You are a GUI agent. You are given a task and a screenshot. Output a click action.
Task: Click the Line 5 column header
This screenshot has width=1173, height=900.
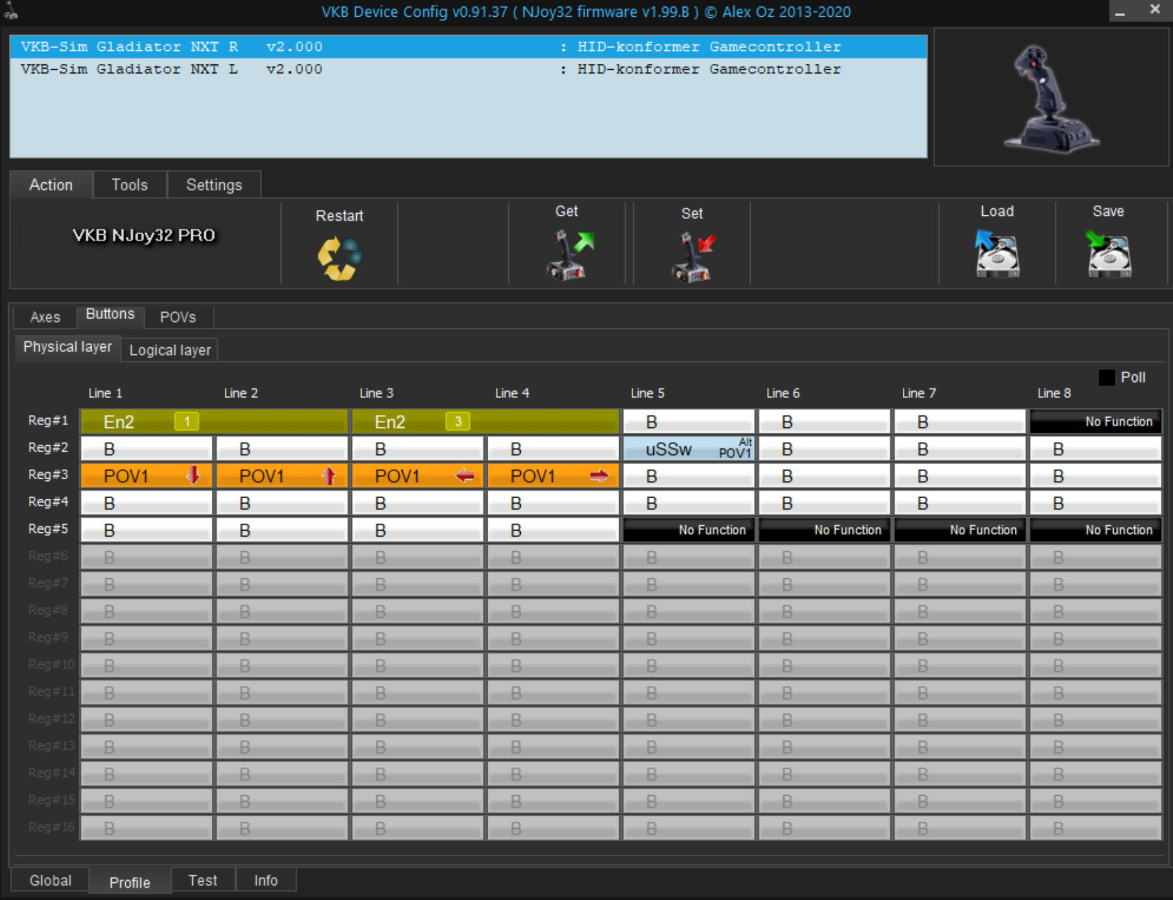tap(647, 393)
